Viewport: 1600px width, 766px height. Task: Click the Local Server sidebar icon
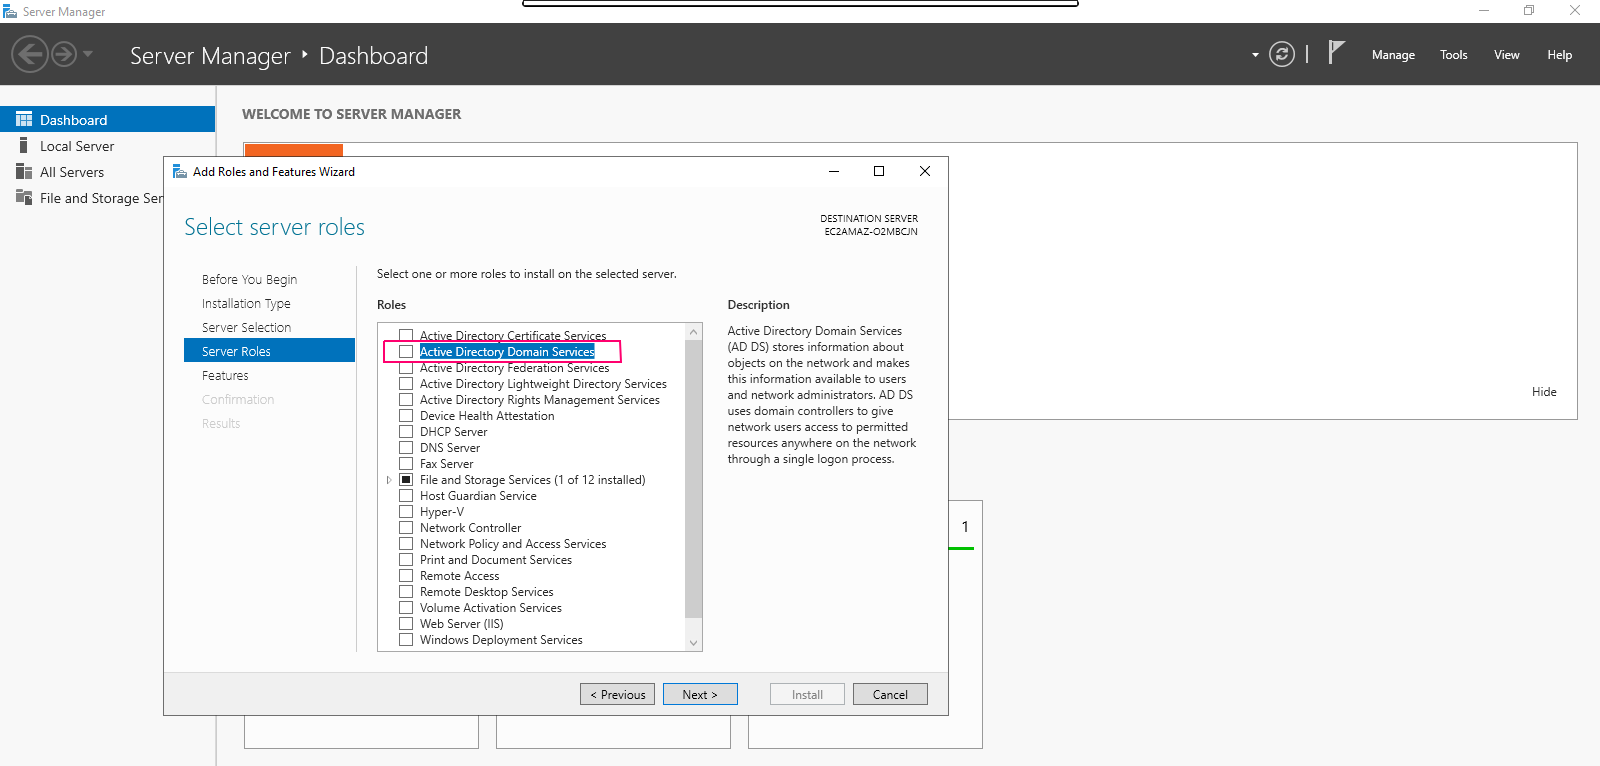click(x=24, y=146)
